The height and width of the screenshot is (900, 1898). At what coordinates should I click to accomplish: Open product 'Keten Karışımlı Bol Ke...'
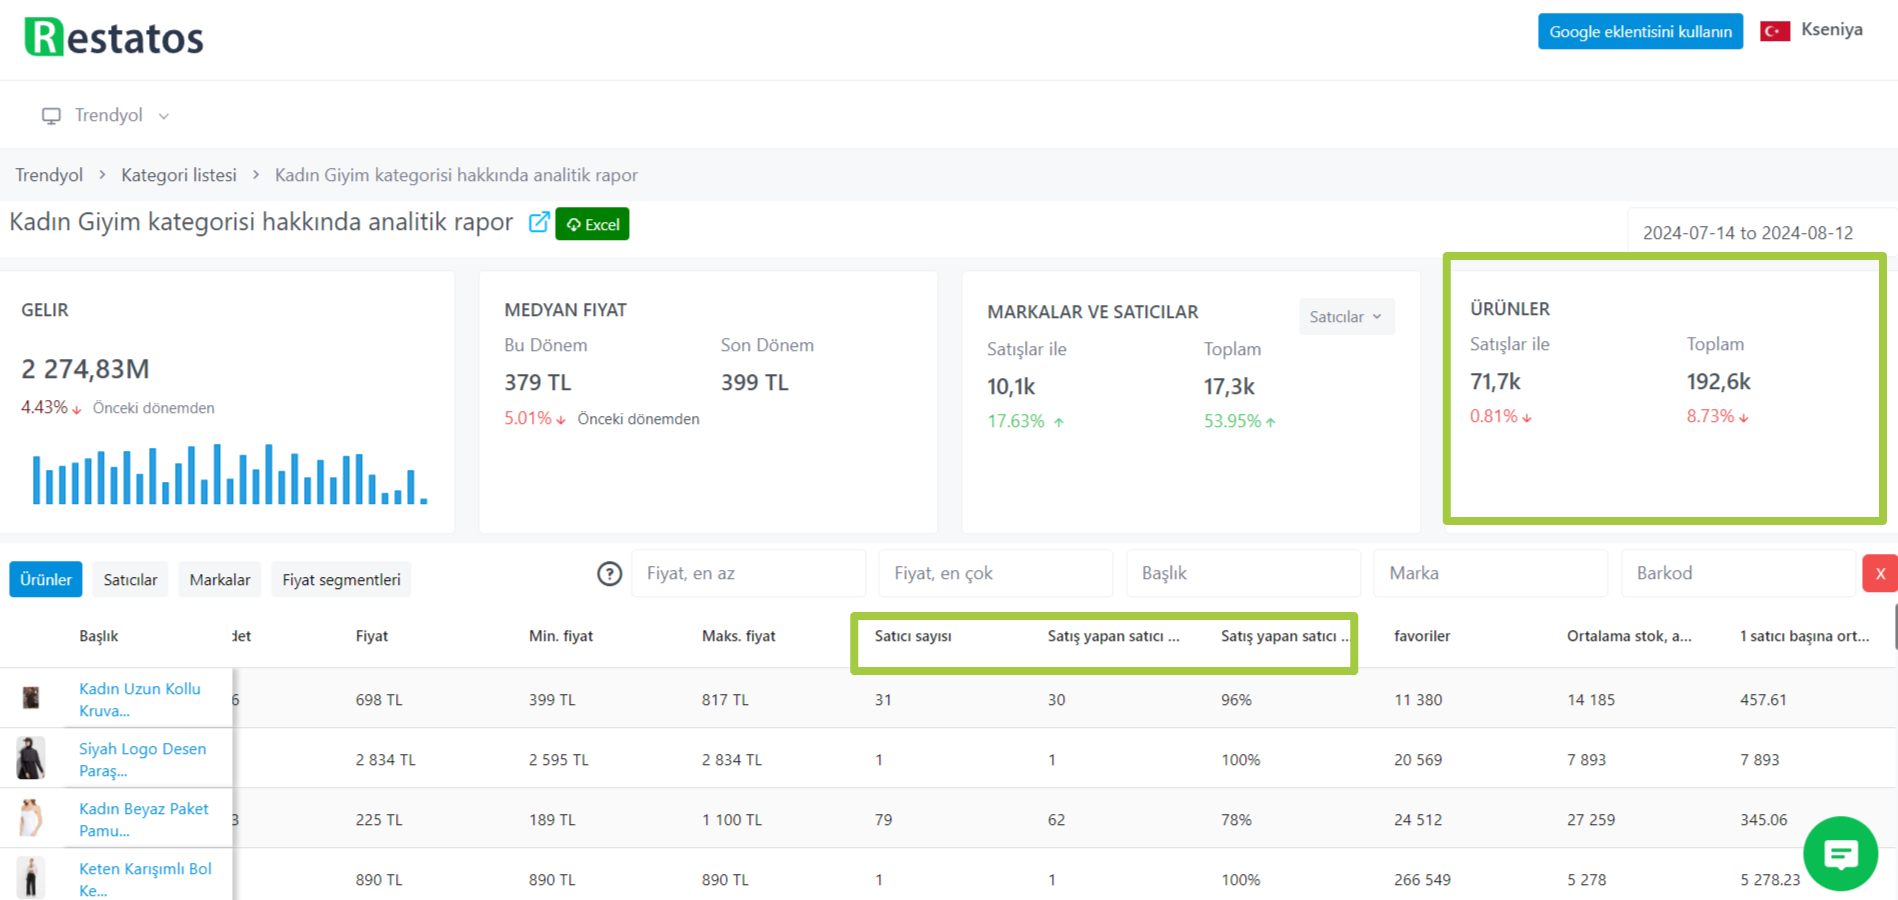(x=145, y=879)
